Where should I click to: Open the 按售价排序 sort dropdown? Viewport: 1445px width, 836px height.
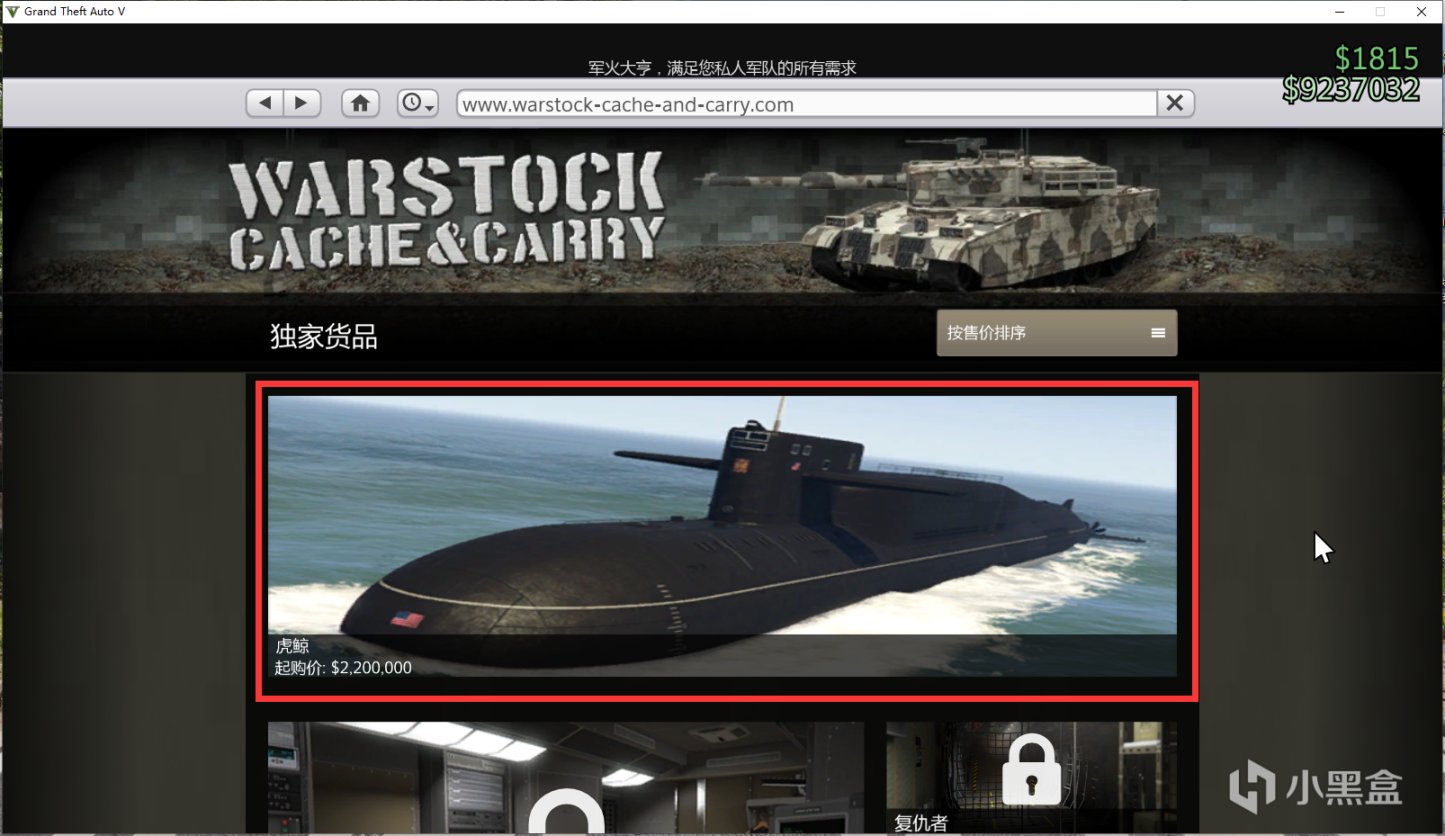pyautogui.click(x=1056, y=333)
